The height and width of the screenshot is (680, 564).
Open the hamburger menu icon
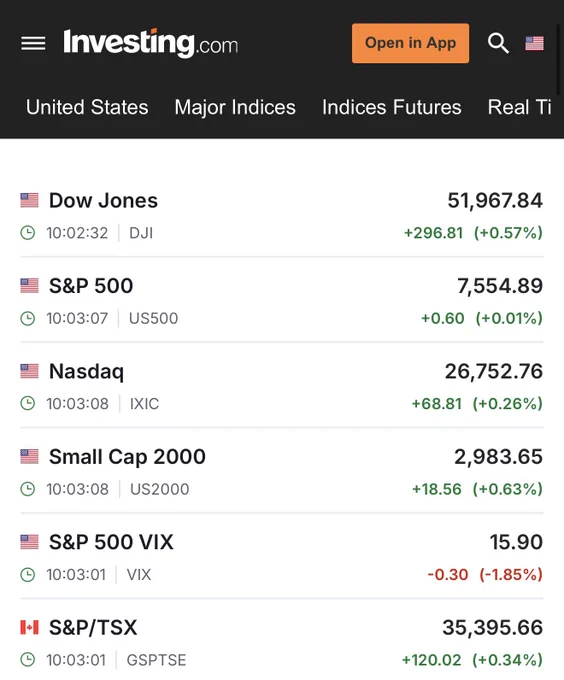click(x=33, y=43)
